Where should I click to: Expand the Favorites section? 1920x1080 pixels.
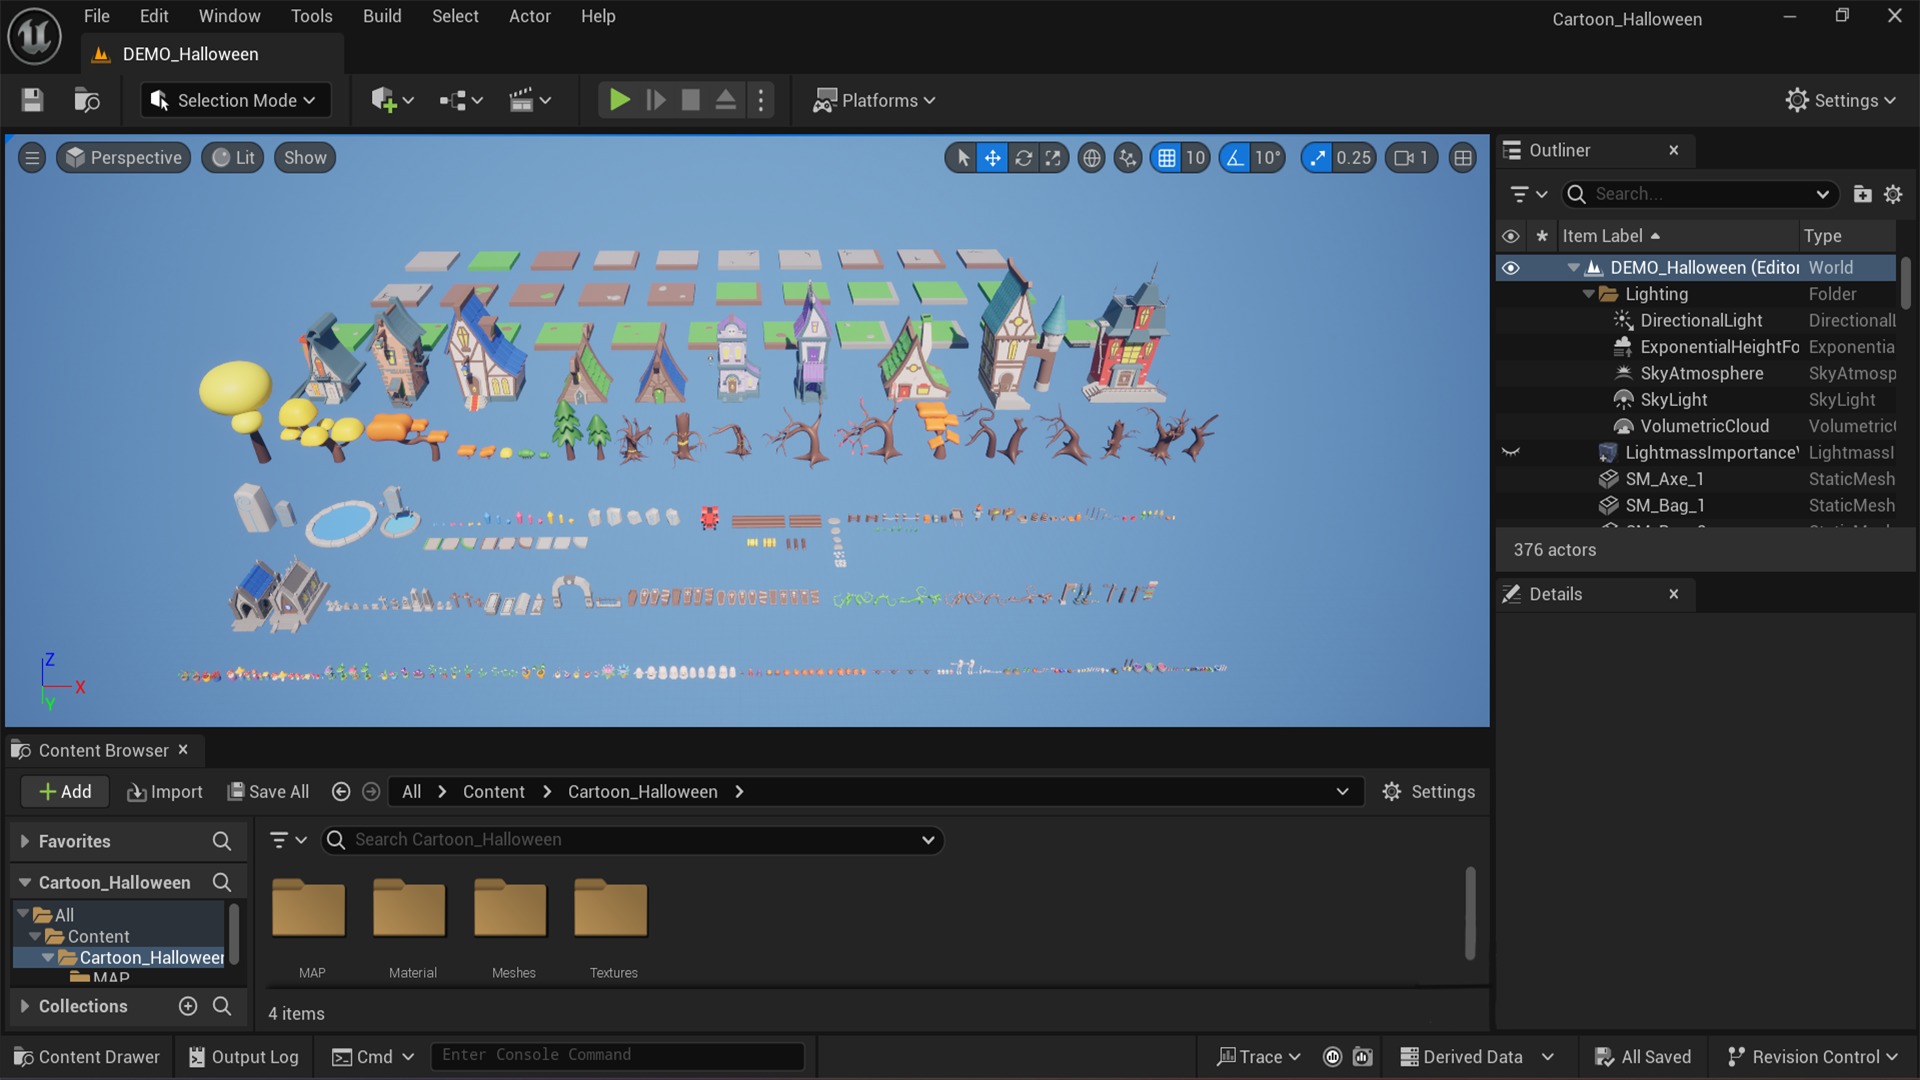point(25,842)
